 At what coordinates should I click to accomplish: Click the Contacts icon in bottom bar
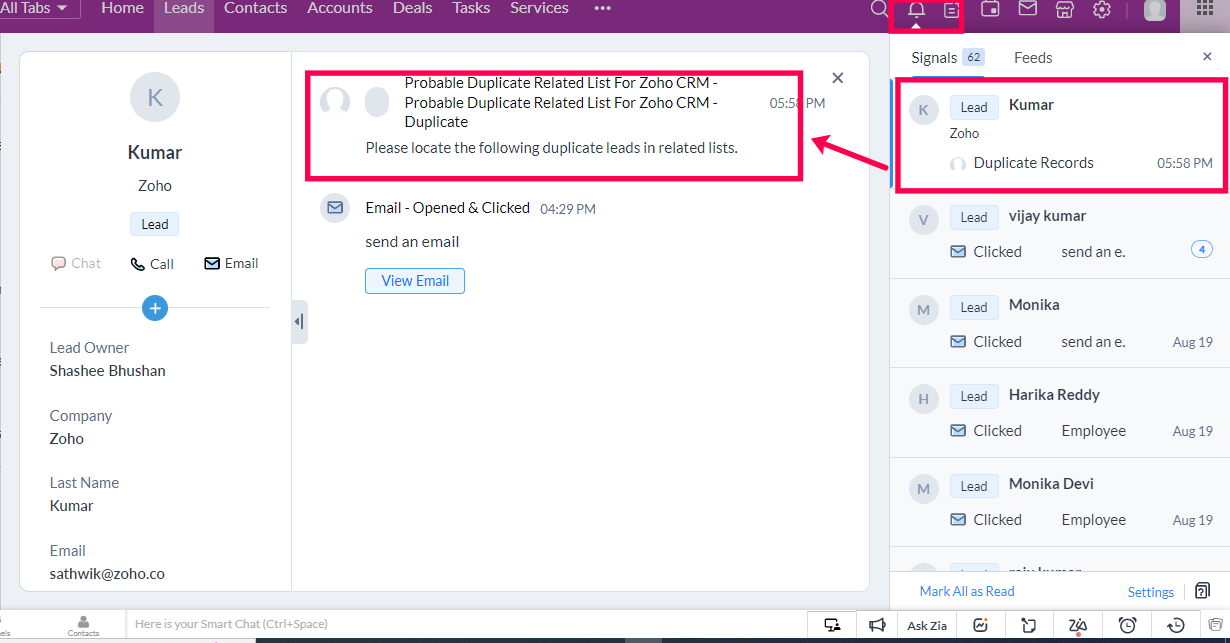tap(83, 626)
